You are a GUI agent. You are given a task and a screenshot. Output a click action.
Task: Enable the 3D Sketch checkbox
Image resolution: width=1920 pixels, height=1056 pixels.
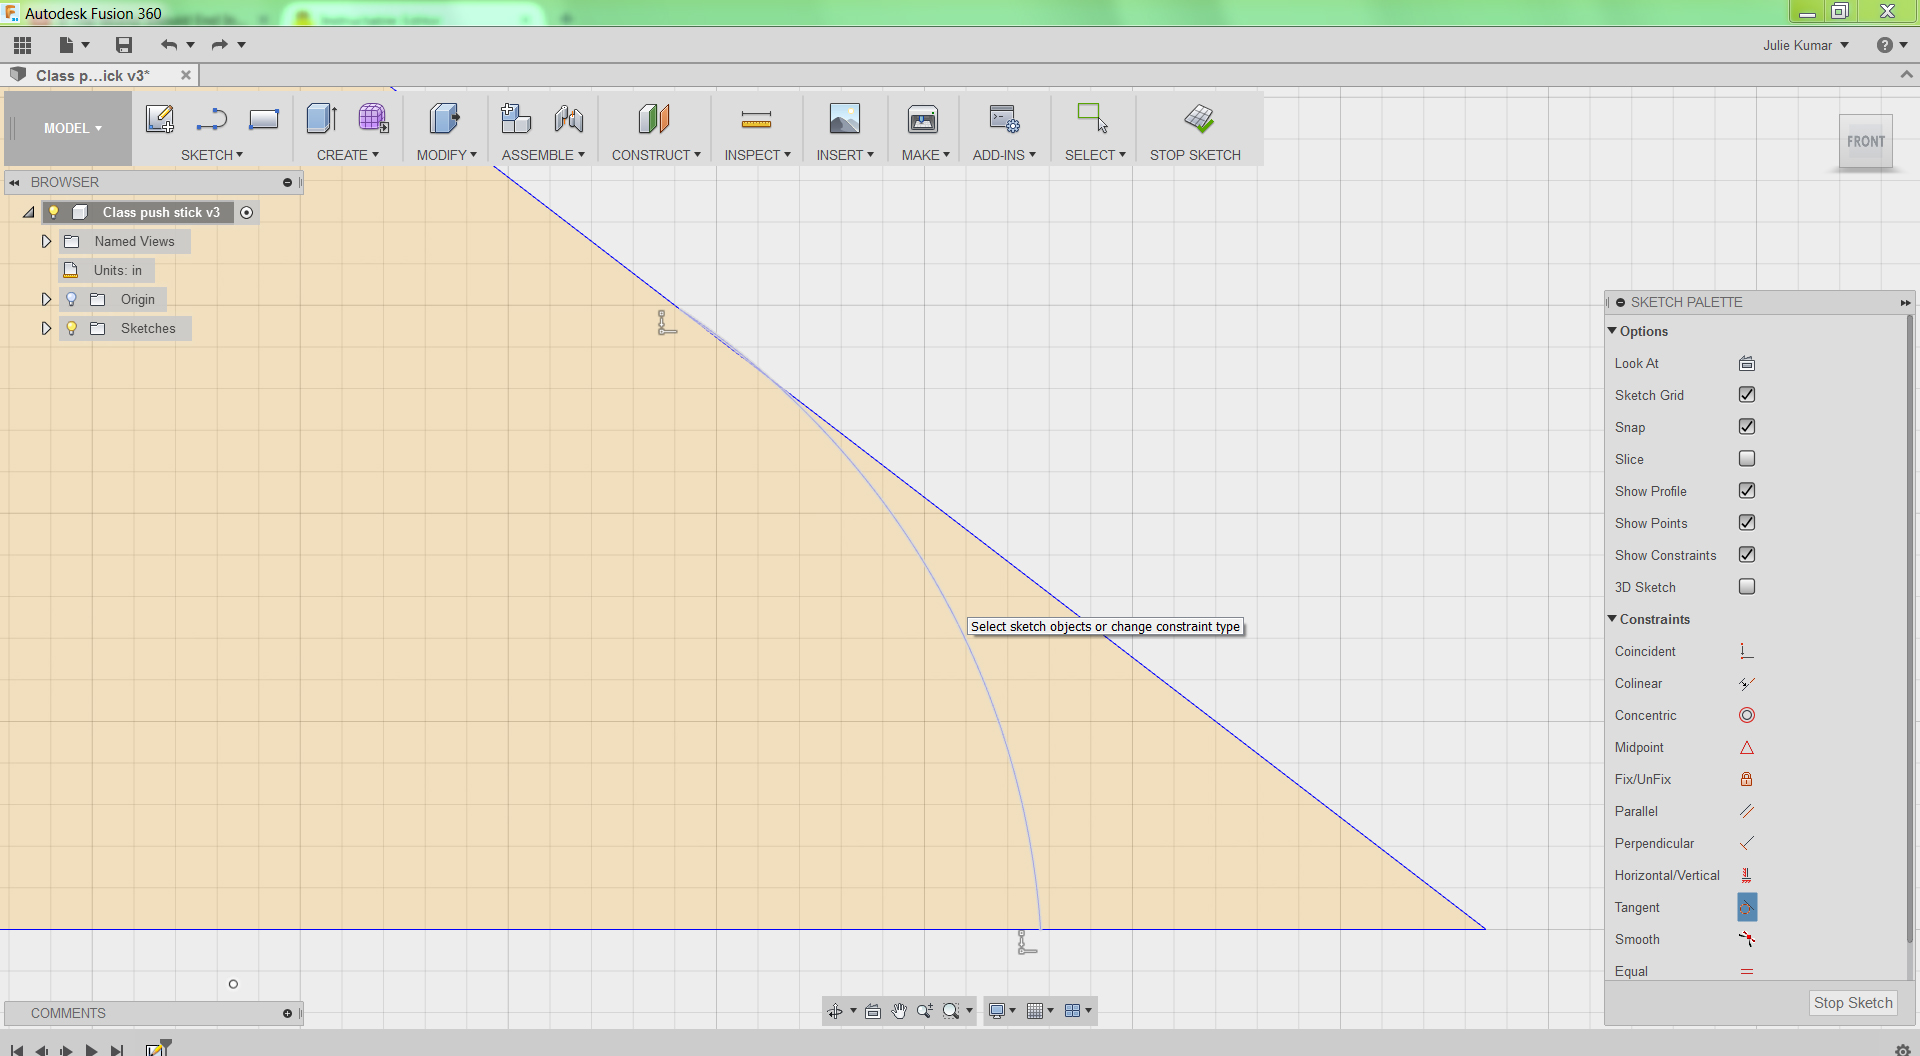[x=1747, y=587]
